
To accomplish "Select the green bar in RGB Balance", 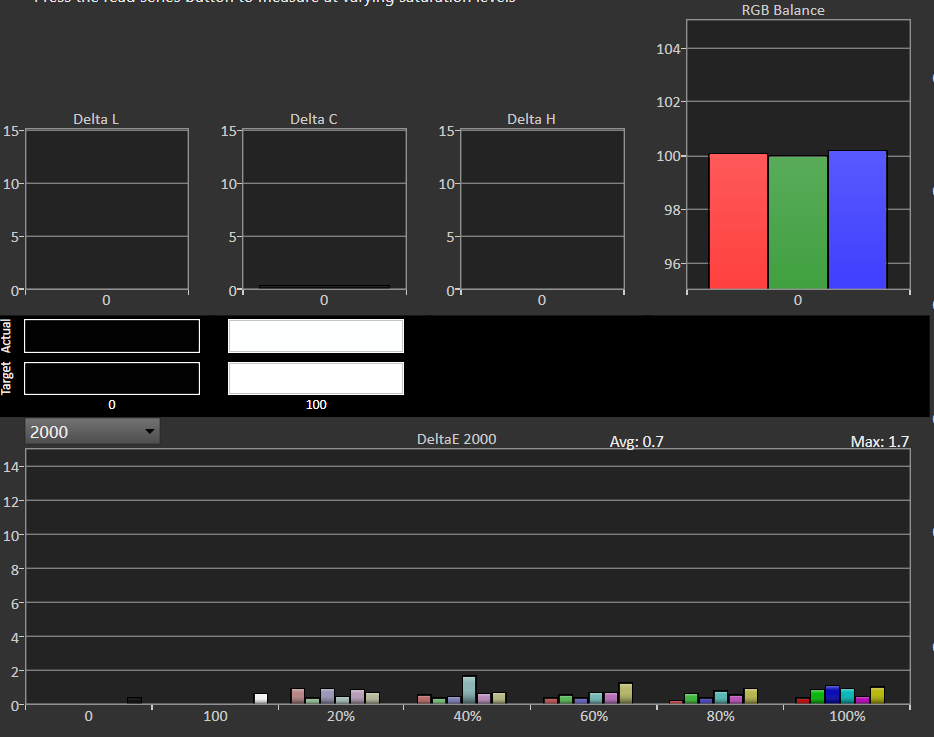I will tap(798, 222).
